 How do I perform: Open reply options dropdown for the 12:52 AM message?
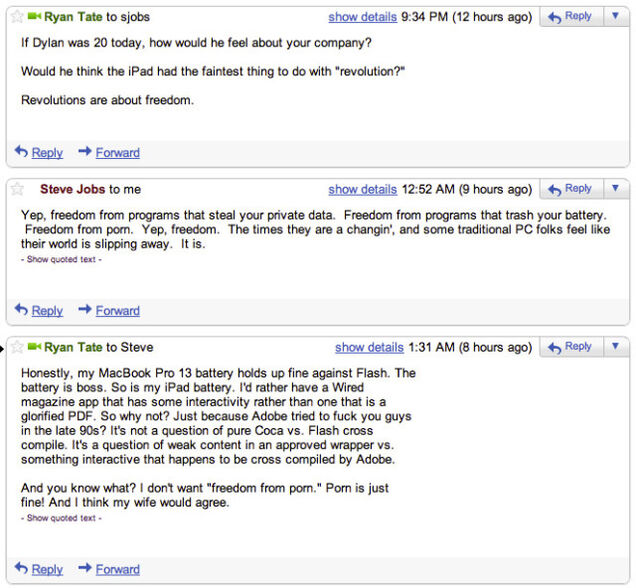point(615,189)
